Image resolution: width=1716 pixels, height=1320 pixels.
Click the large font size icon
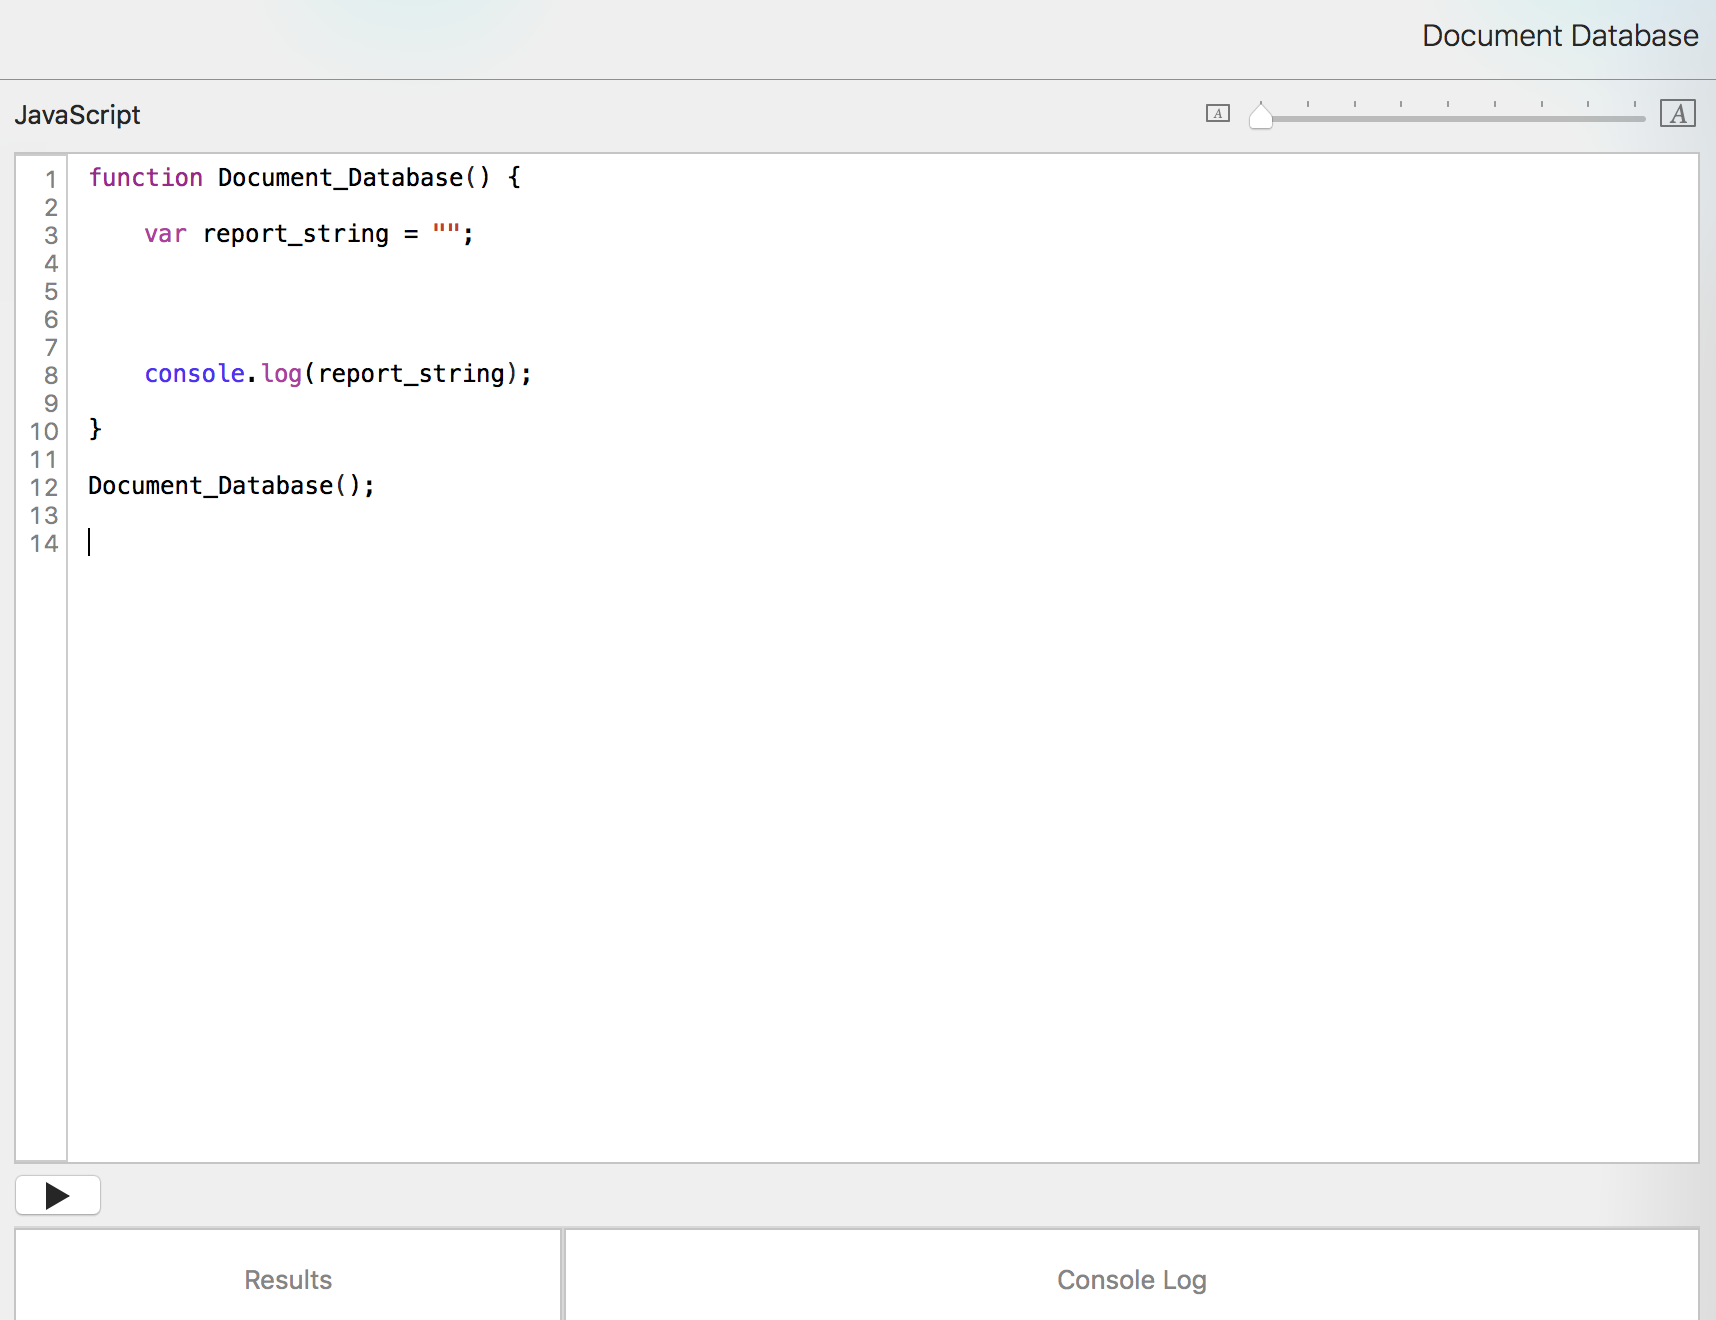coord(1677,114)
